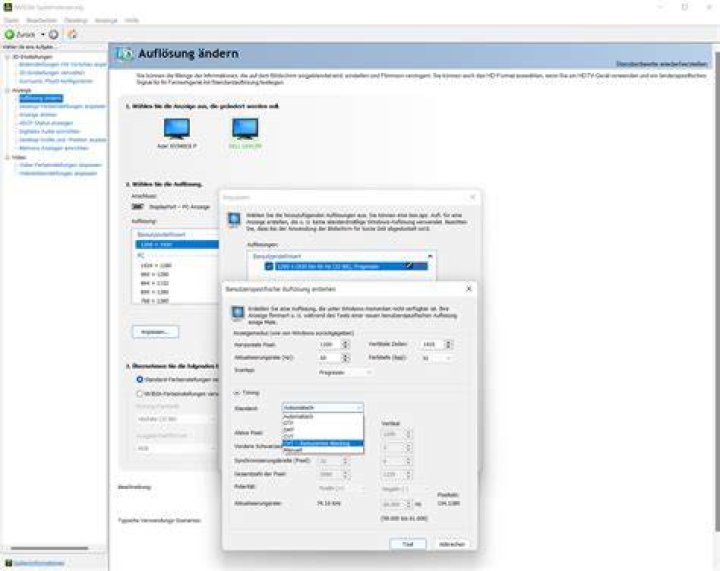The width and height of the screenshot is (720, 571).
Task: Open Mehrere Anzeigen einrichten
Action: (x=54, y=148)
